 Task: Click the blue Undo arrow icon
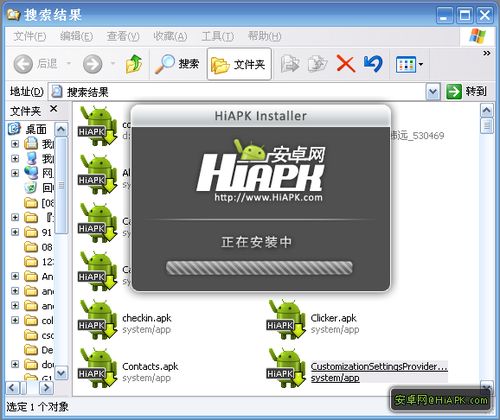373,64
